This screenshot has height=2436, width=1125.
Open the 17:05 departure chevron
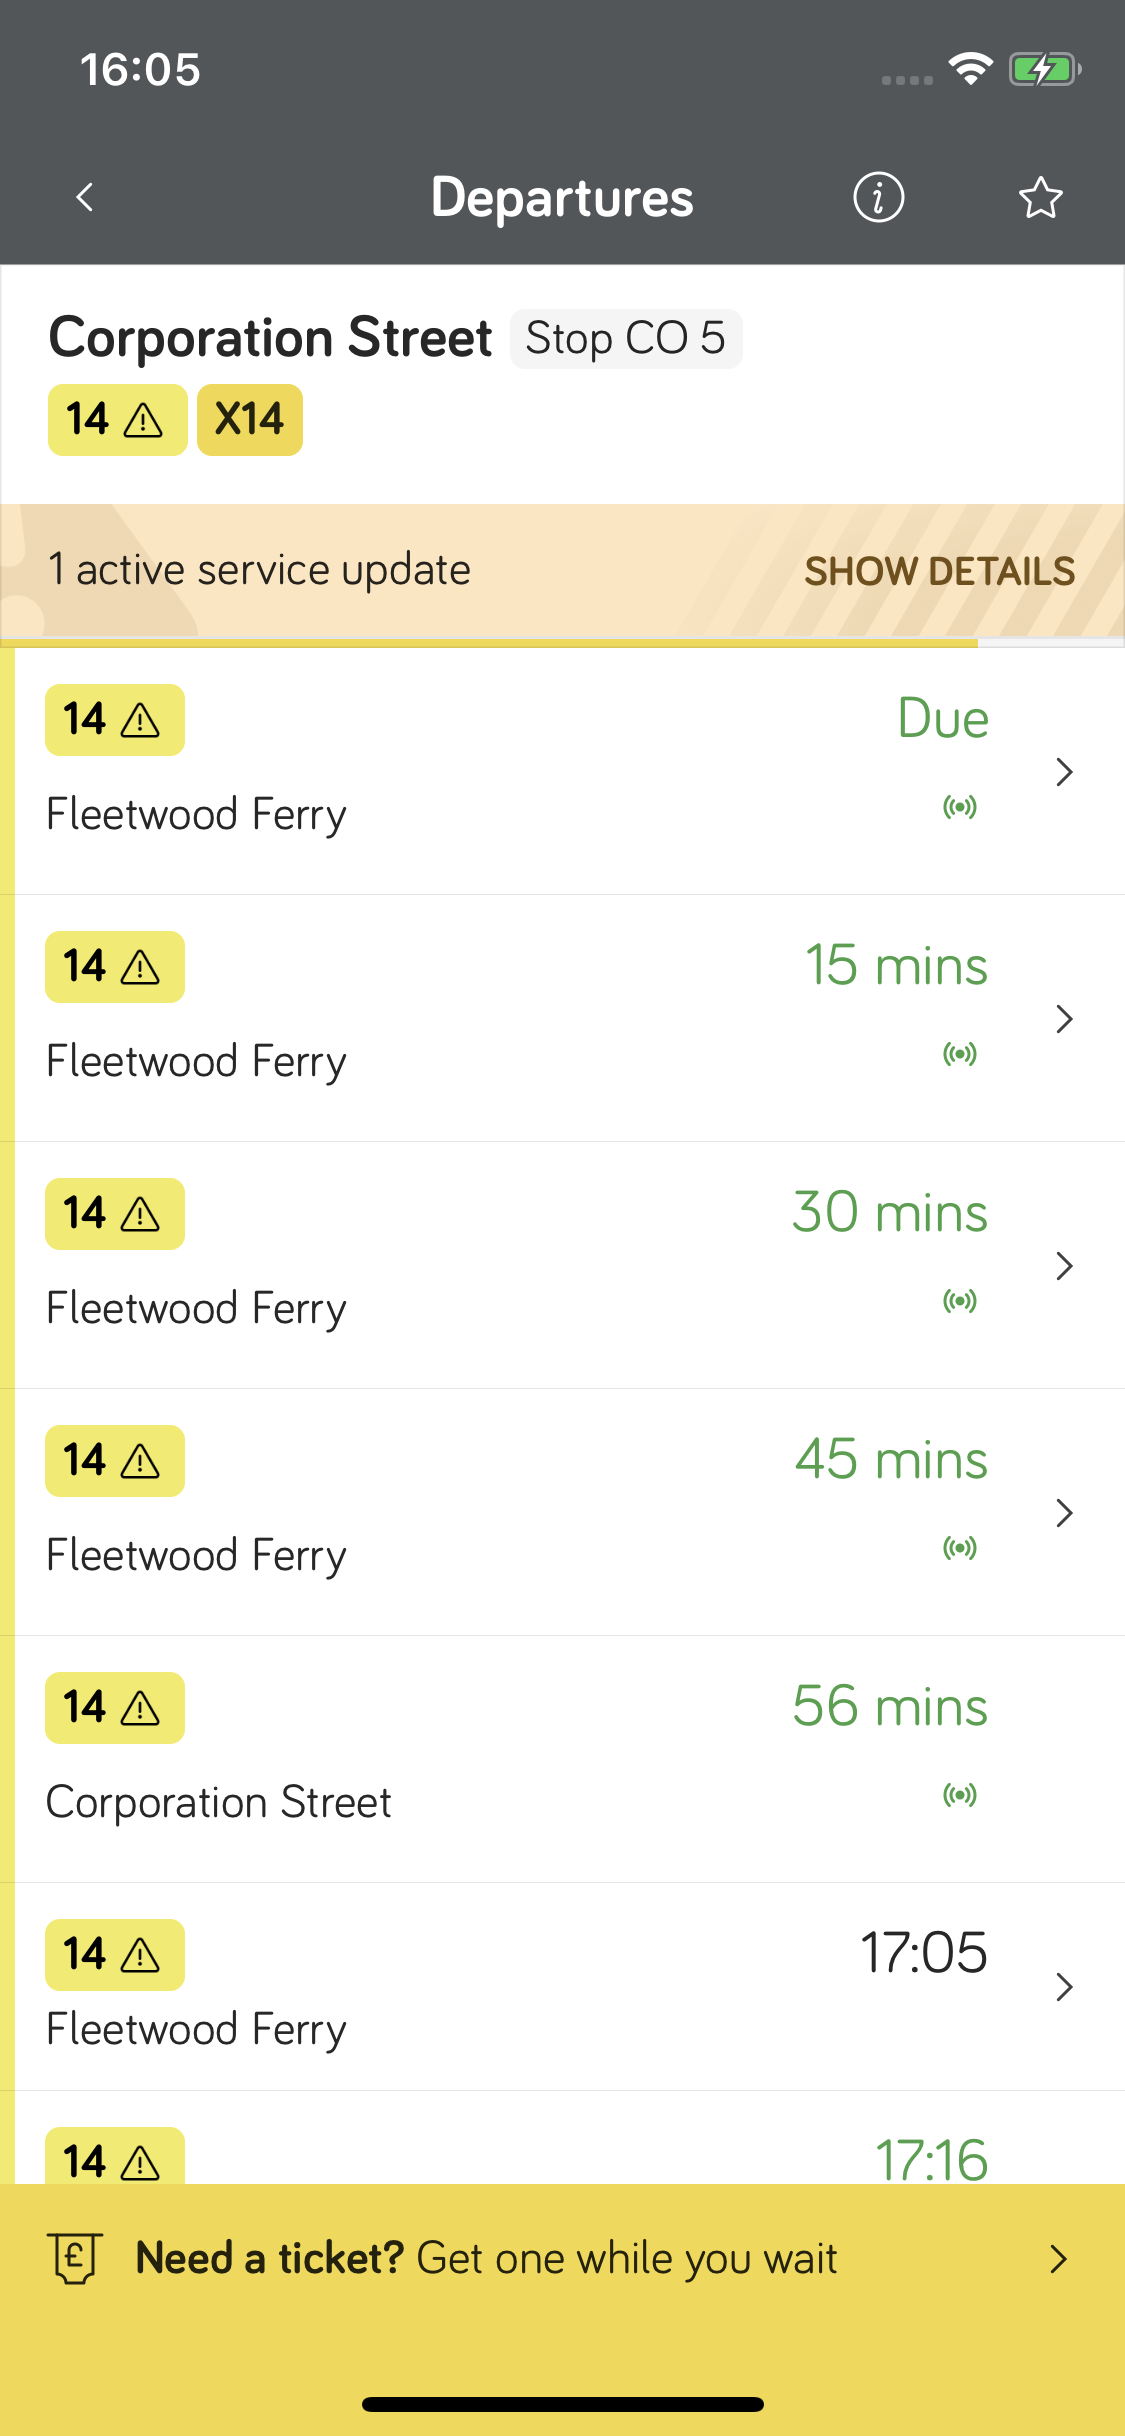(1064, 1987)
